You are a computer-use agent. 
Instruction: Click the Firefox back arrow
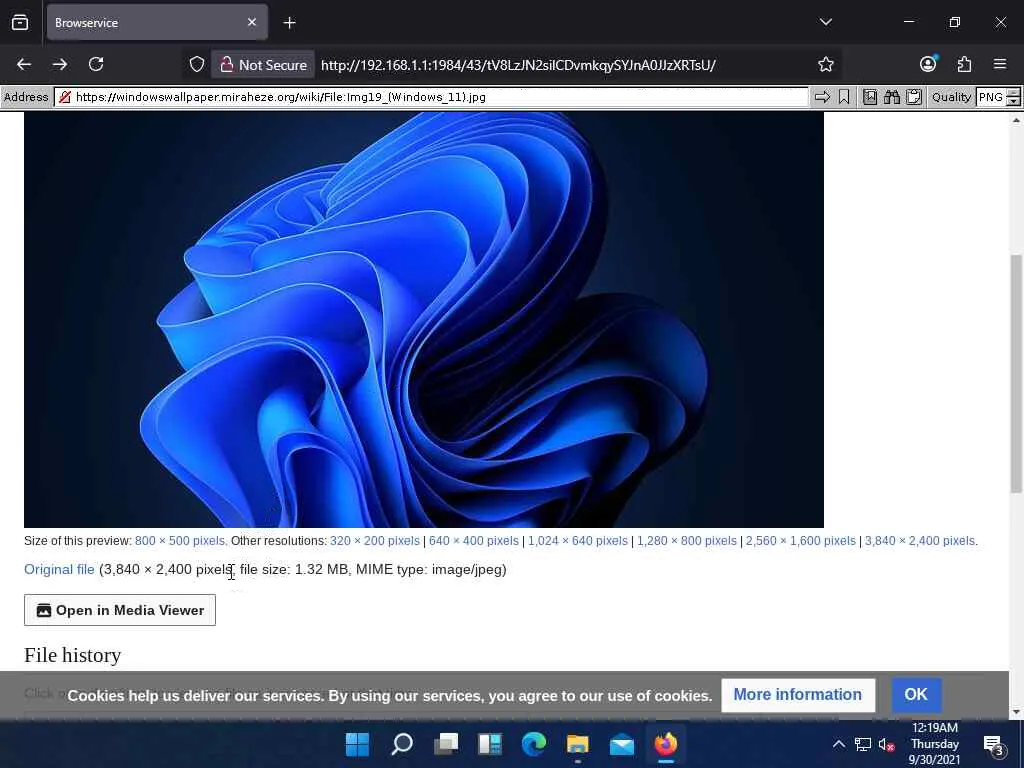pos(24,65)
